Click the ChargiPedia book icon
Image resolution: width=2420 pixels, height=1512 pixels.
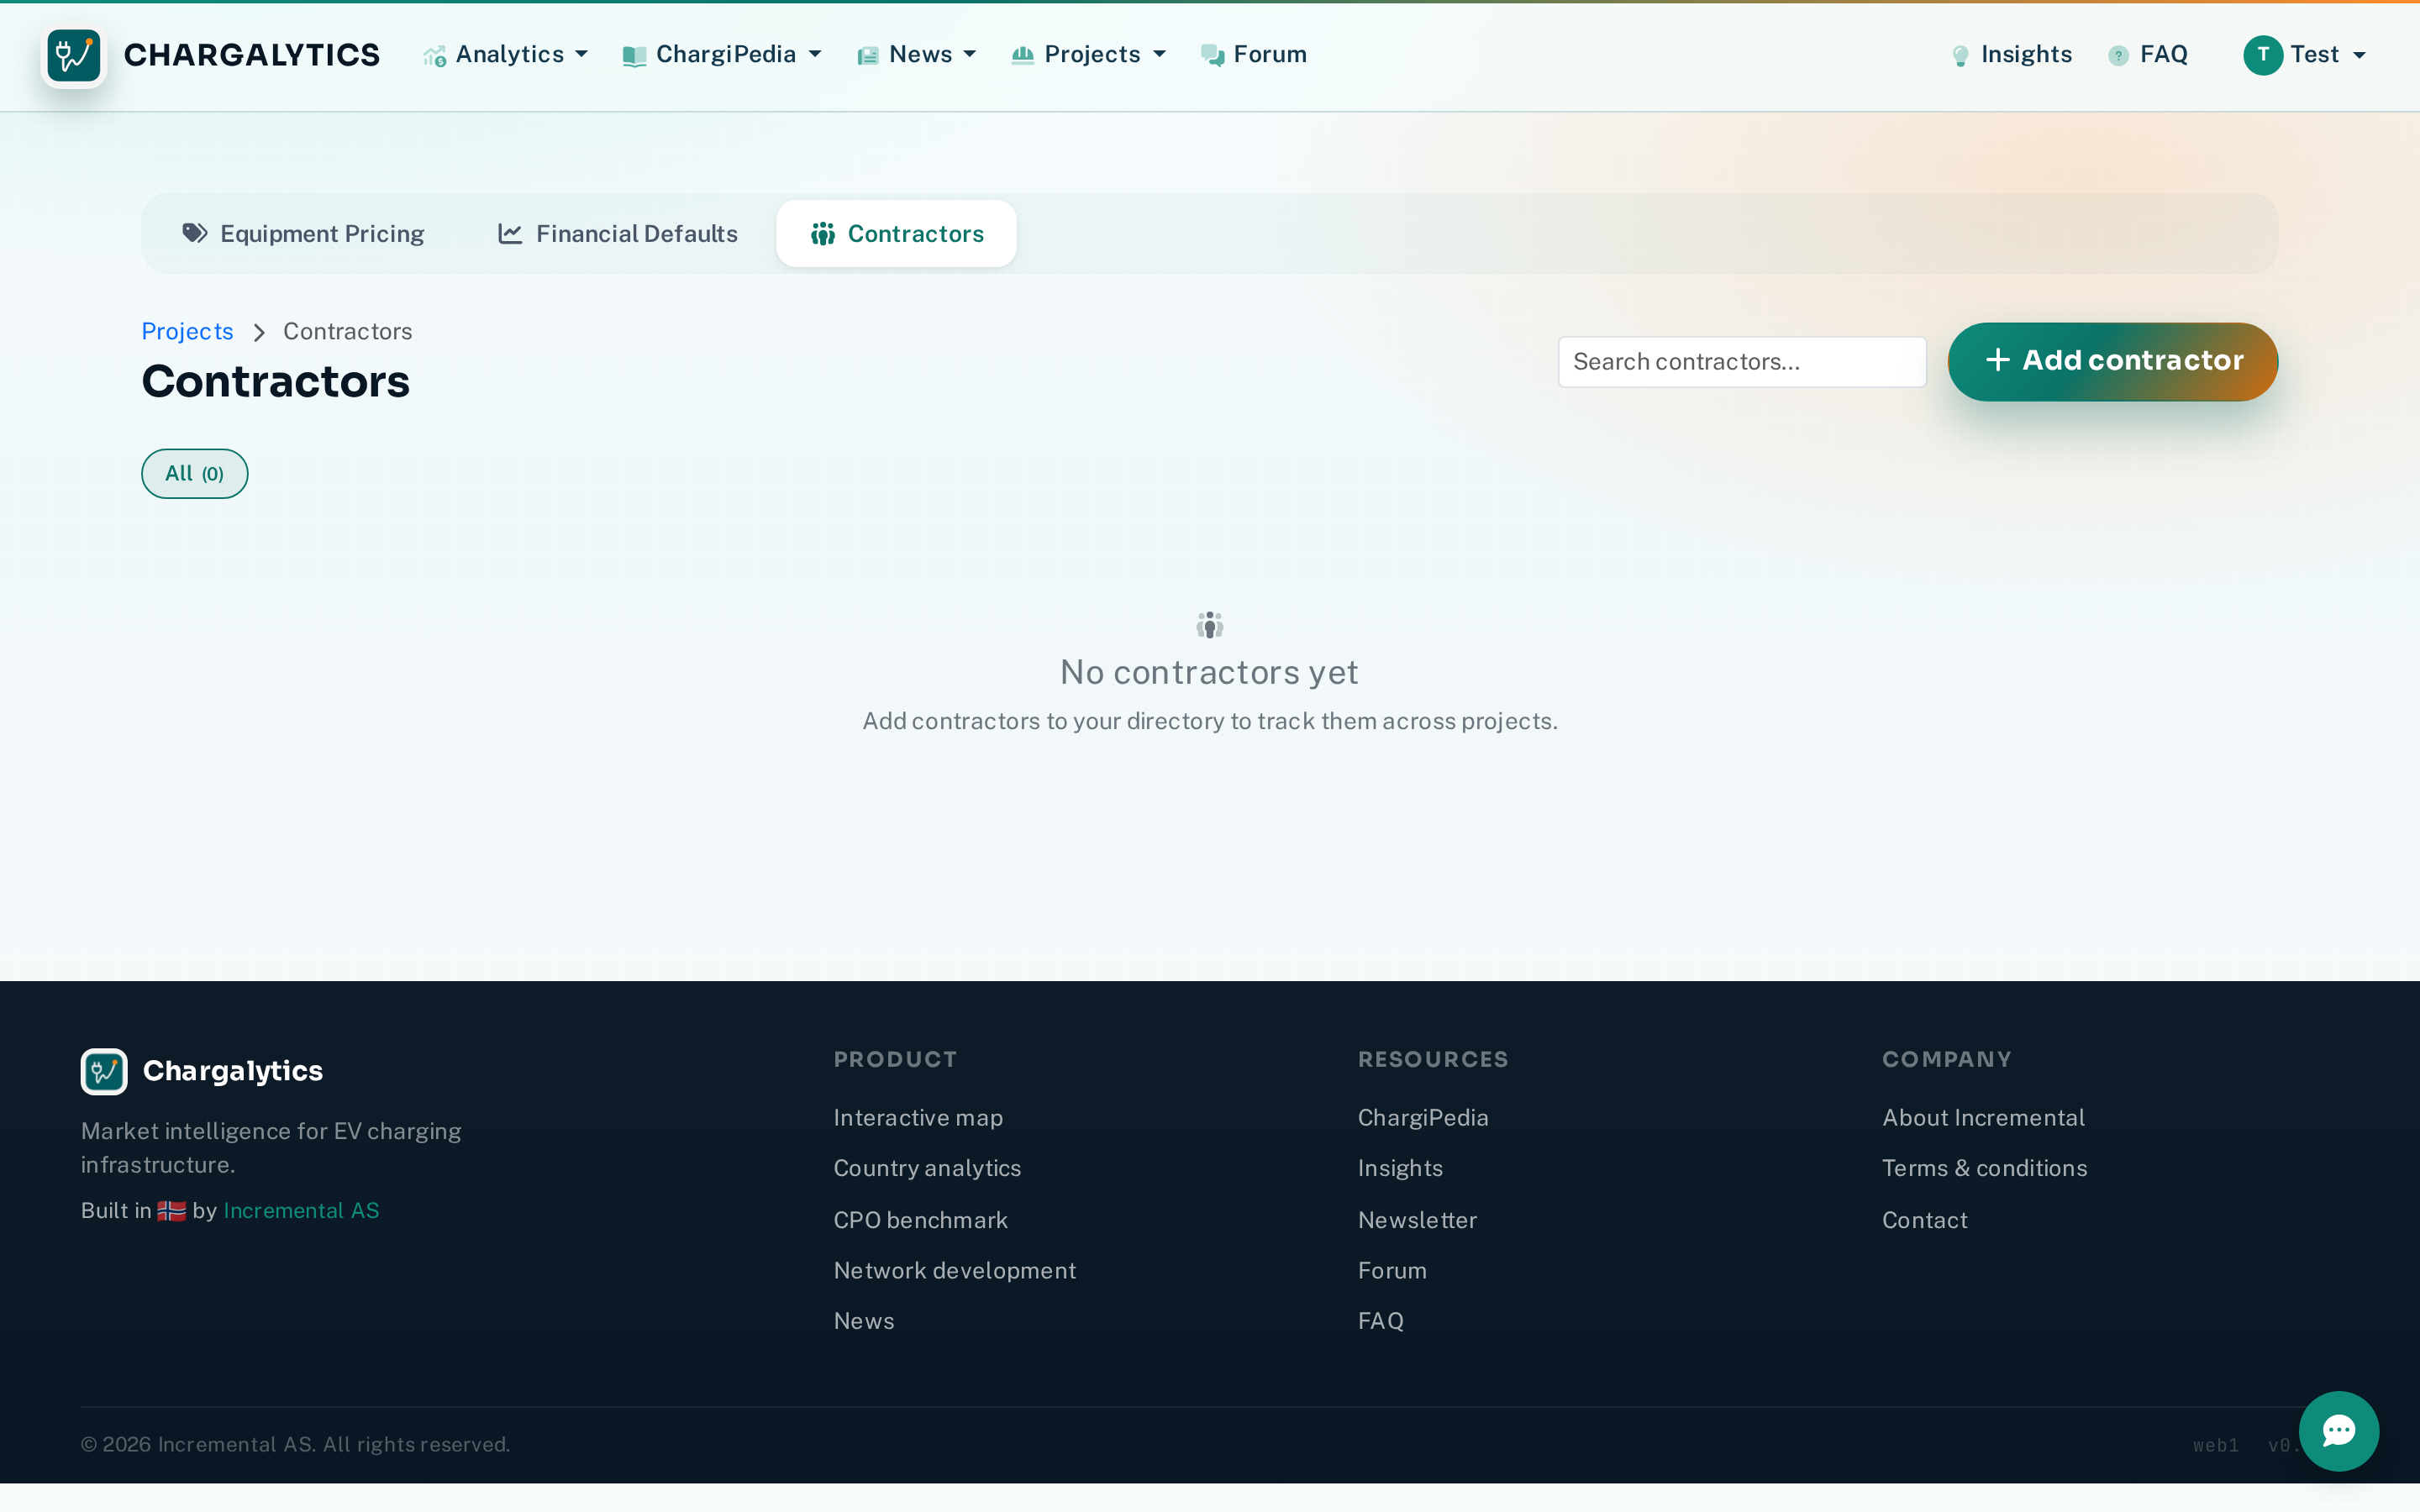pos(634,56)
